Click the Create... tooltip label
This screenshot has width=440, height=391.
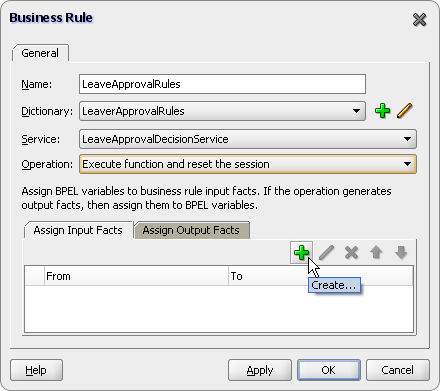[334, 285]
